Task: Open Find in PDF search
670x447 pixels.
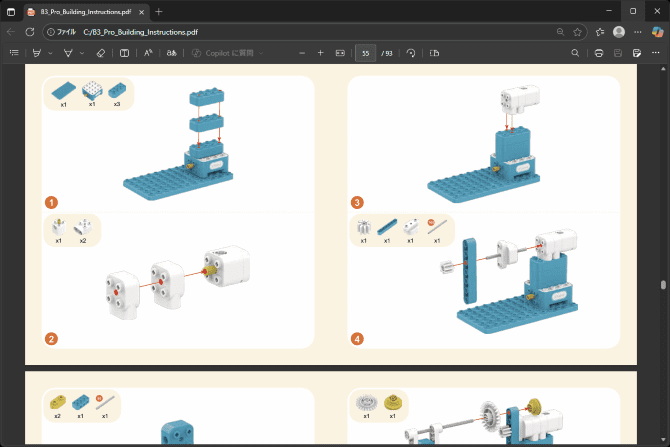Action: pyautogui.click(x=575, y=52)
